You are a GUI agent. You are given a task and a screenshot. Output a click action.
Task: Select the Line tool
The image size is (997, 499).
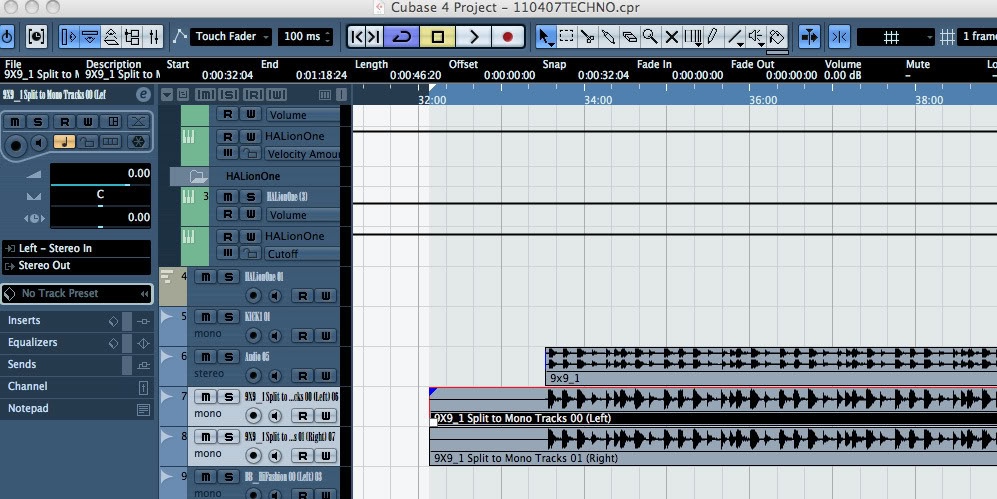735,37
